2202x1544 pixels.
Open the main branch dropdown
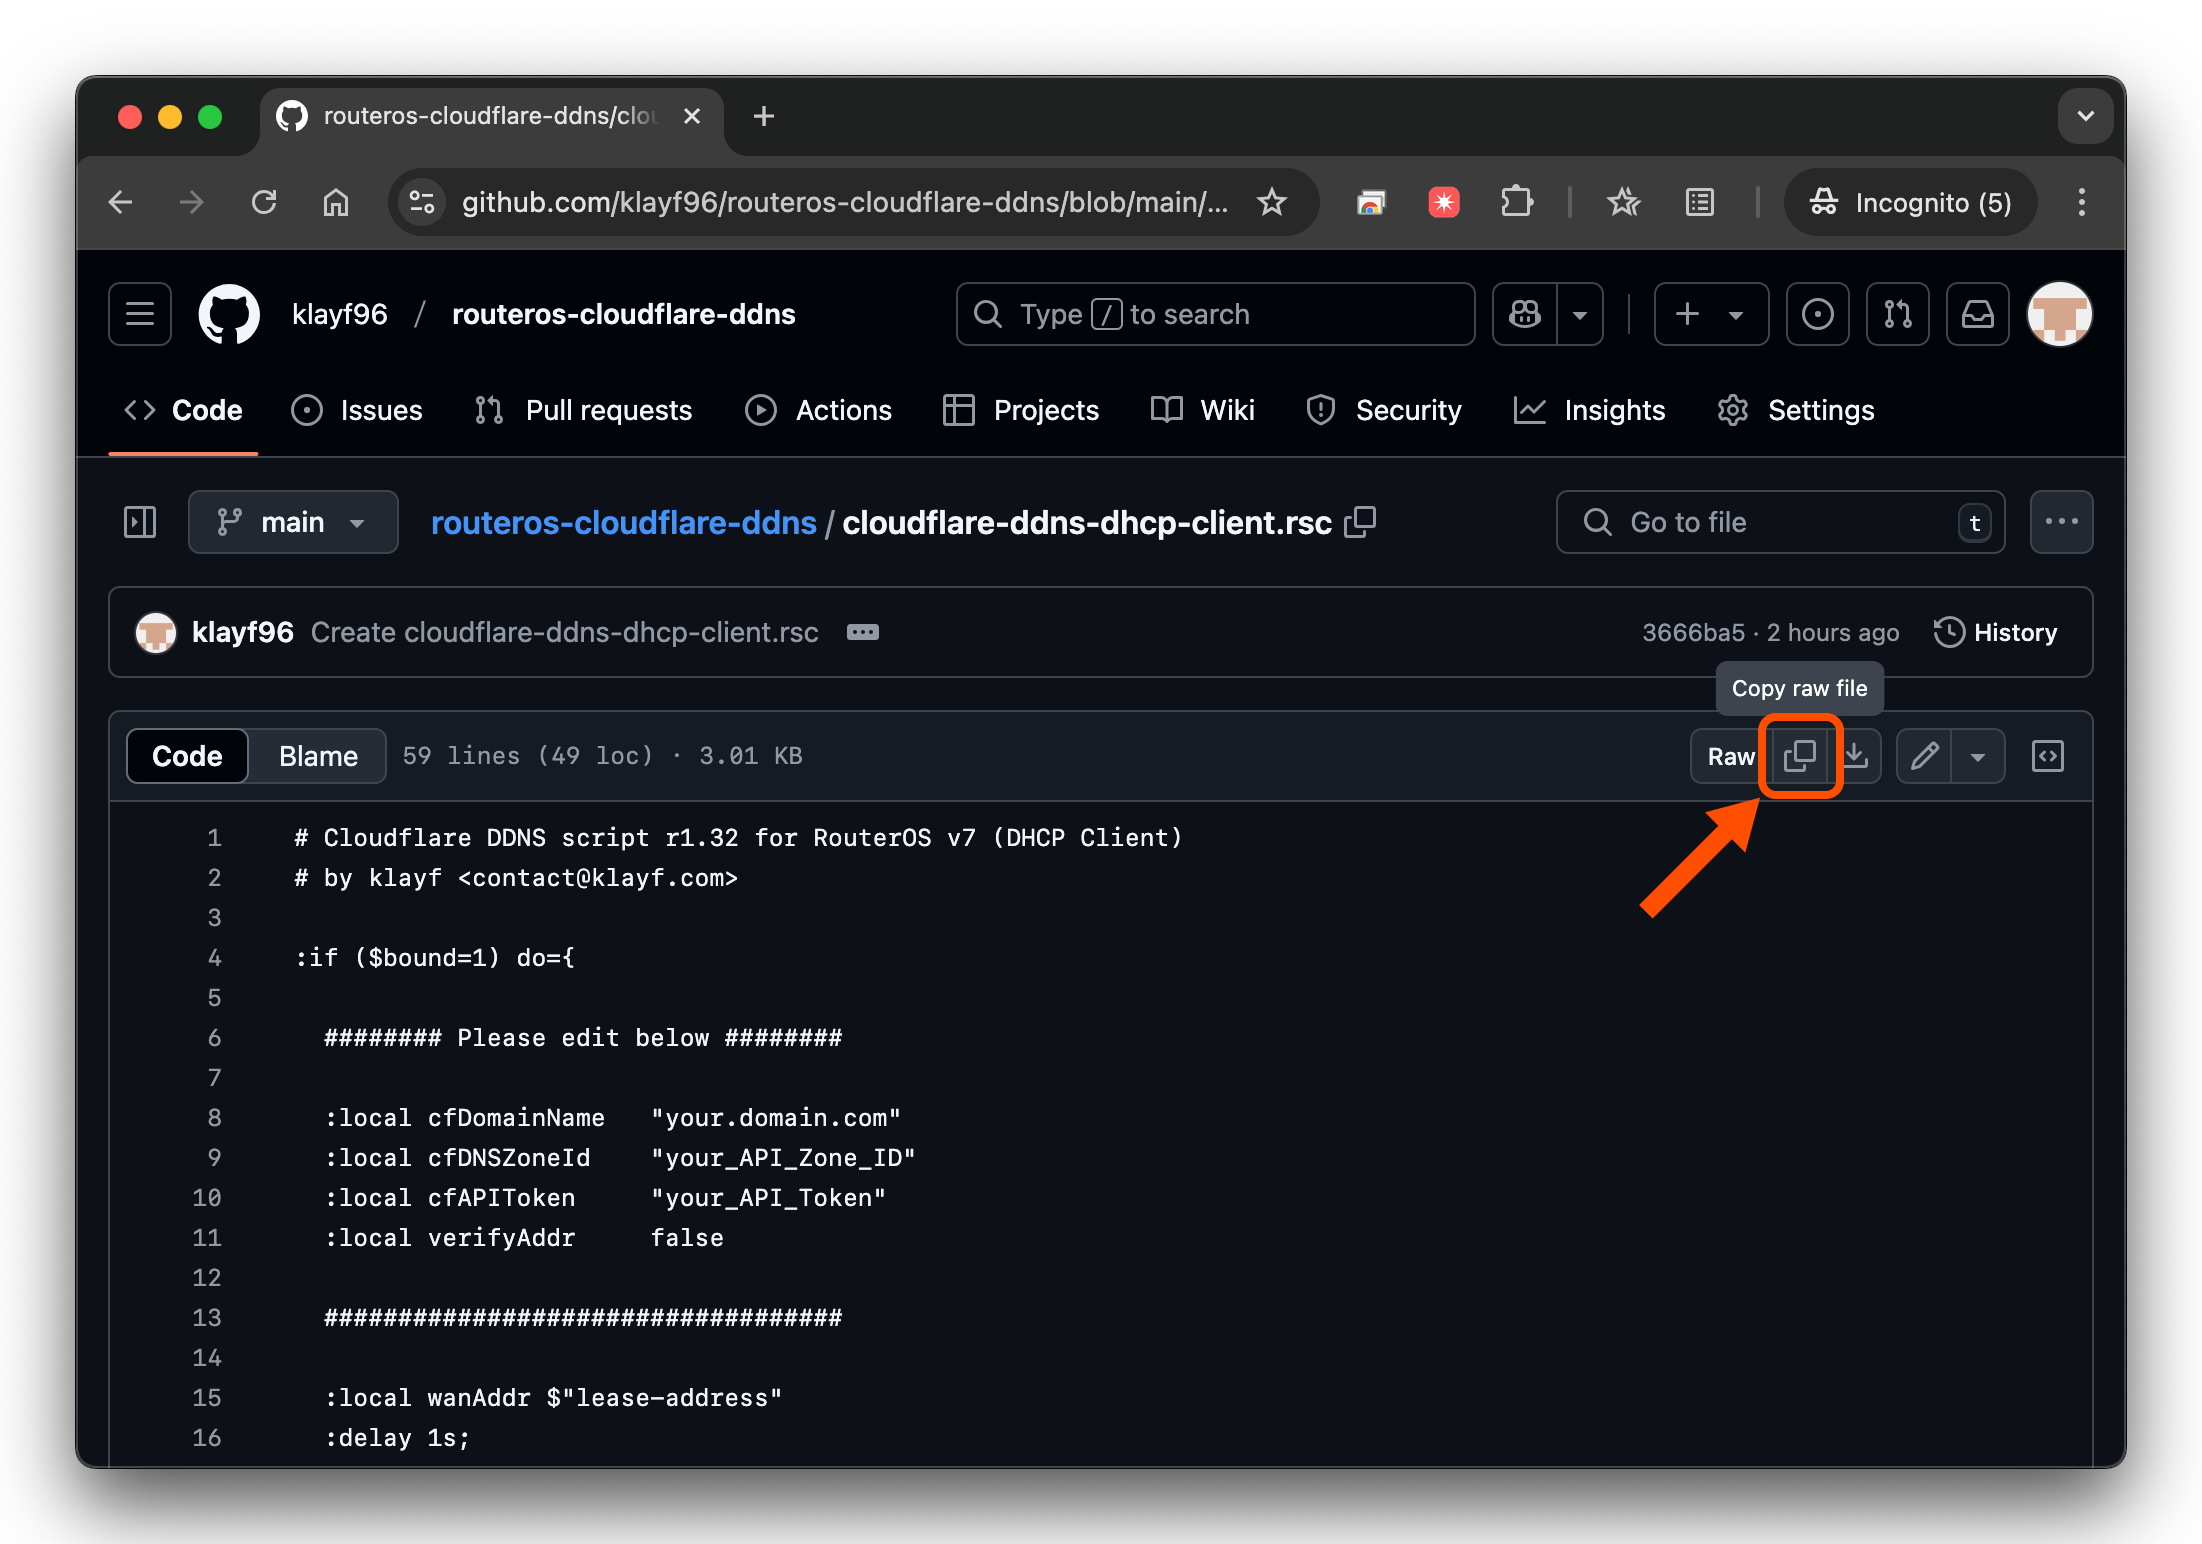tap(293, 522)
